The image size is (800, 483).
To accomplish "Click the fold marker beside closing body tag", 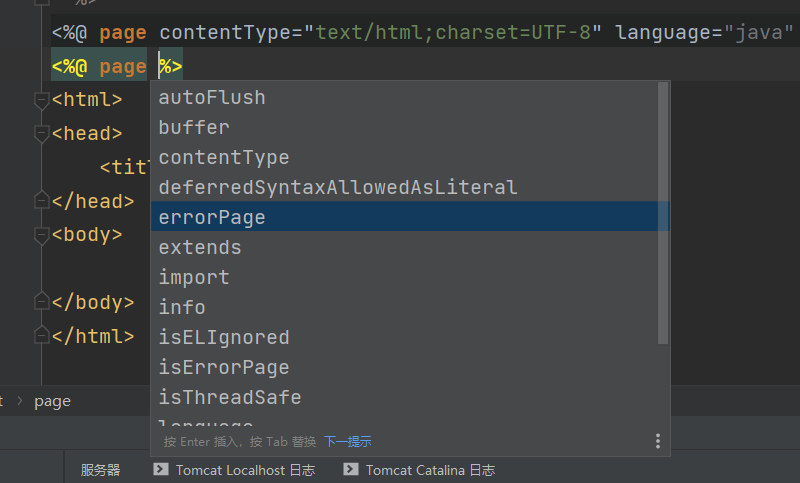I will [41, 303].
